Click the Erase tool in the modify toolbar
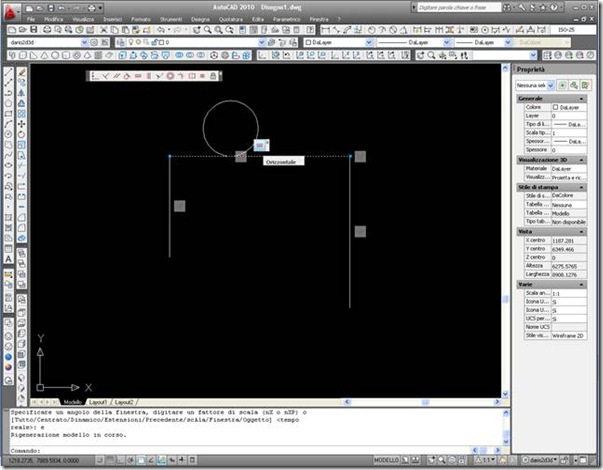 [22, 72]
